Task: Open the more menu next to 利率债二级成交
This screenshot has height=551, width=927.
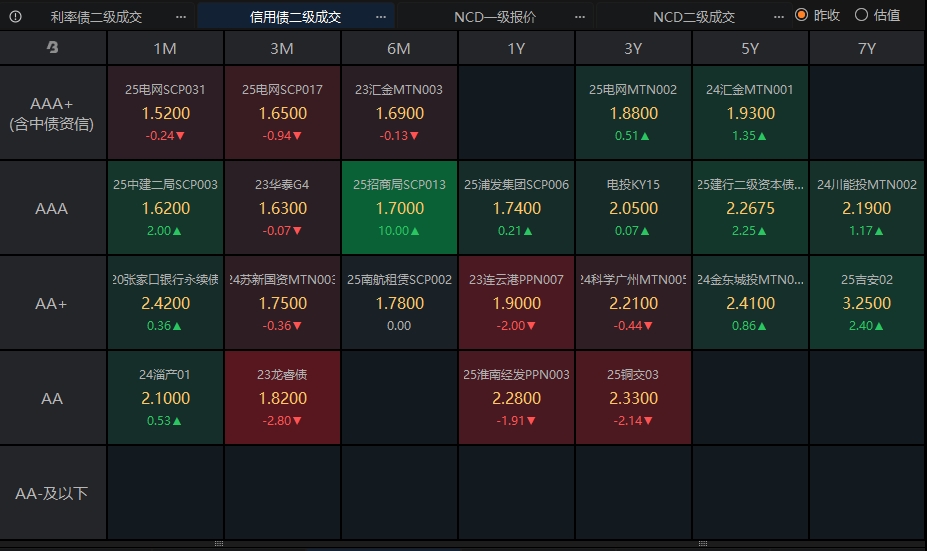Action: tap(181, 17)
